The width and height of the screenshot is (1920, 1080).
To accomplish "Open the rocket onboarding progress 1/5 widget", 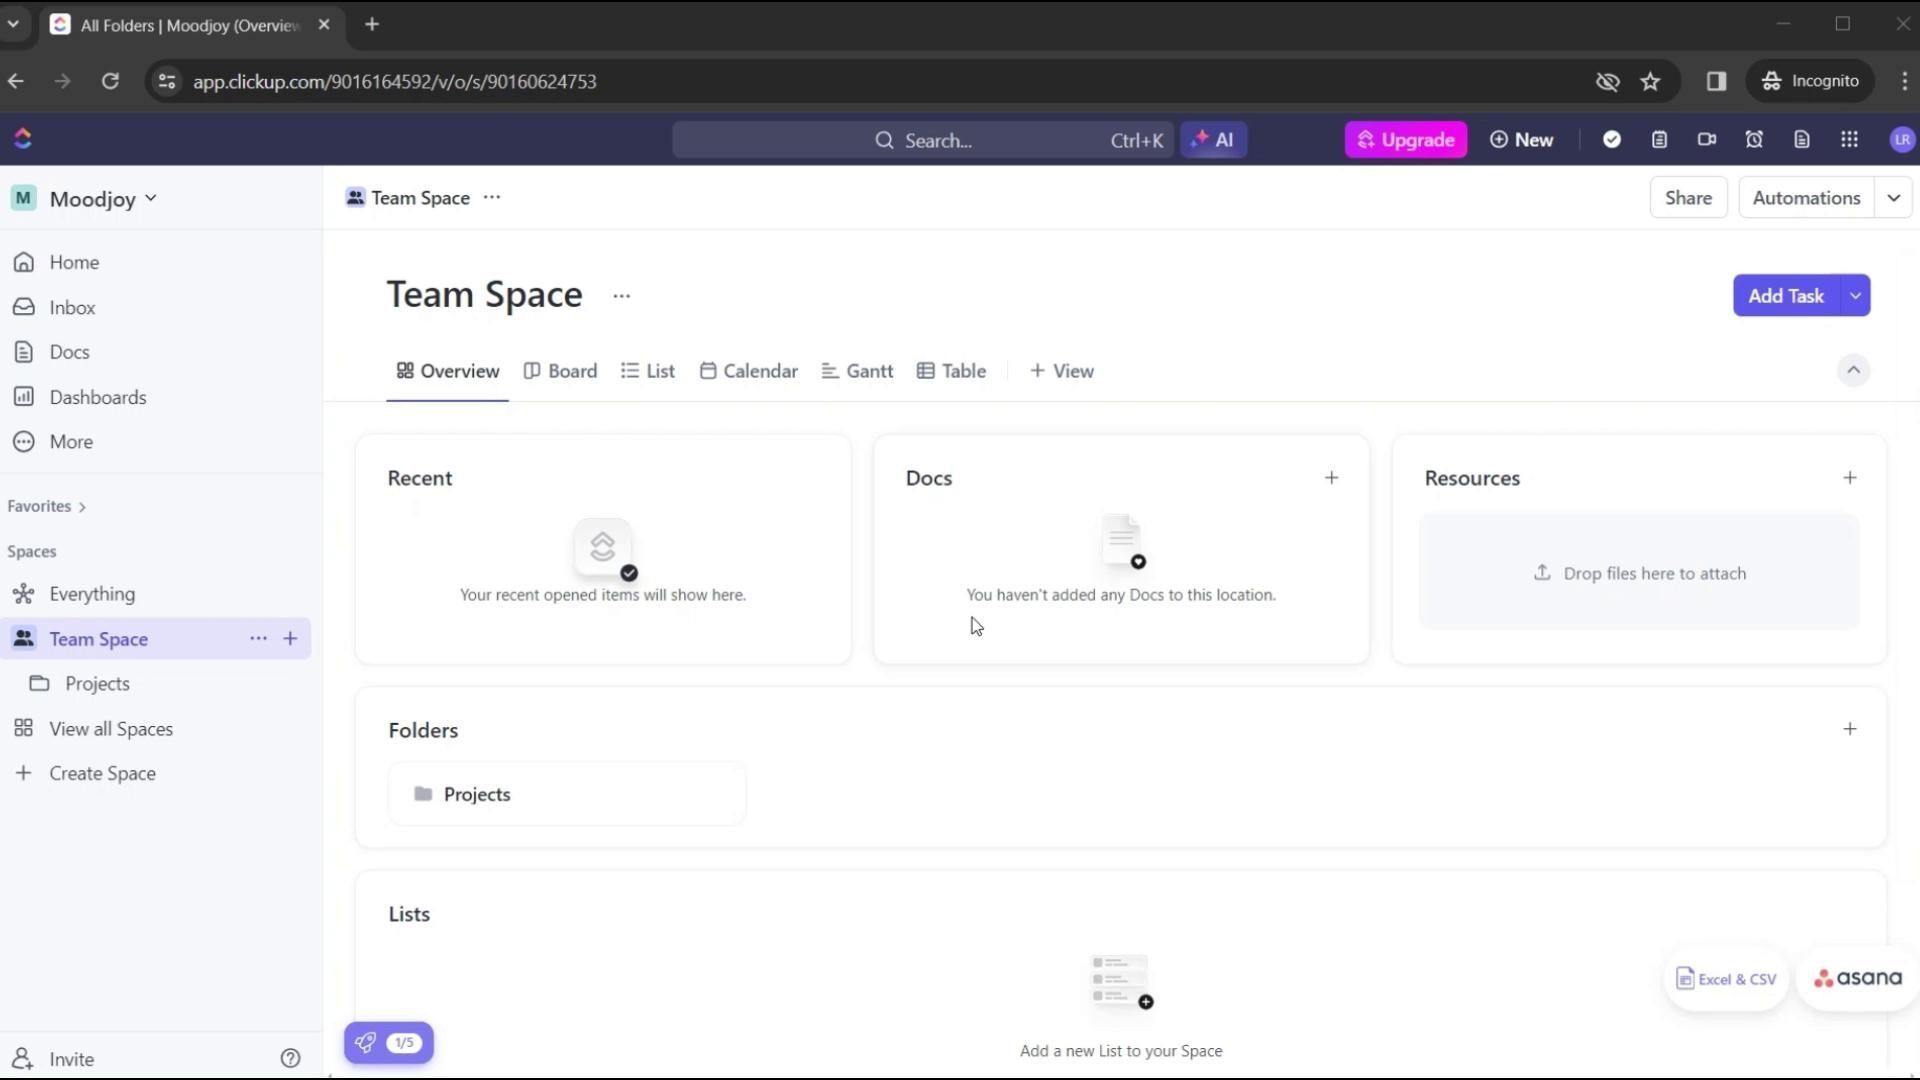I will (x=389, y=1042).
